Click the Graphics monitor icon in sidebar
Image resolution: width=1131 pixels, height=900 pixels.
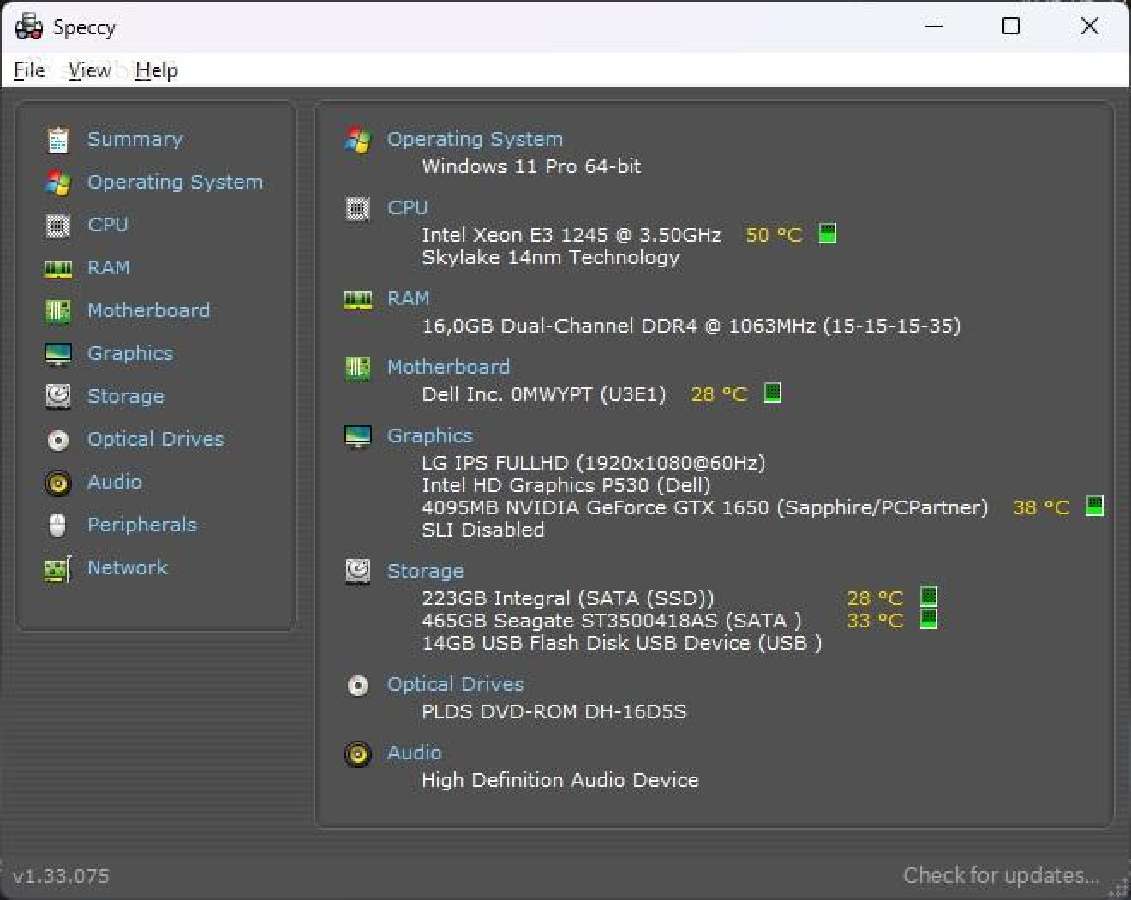(x=58, y=354)
